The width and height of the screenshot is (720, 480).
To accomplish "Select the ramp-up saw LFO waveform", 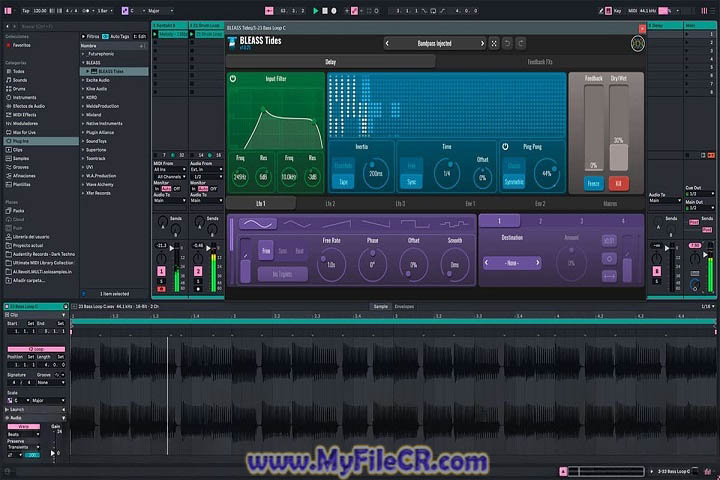I will (336, 224).
